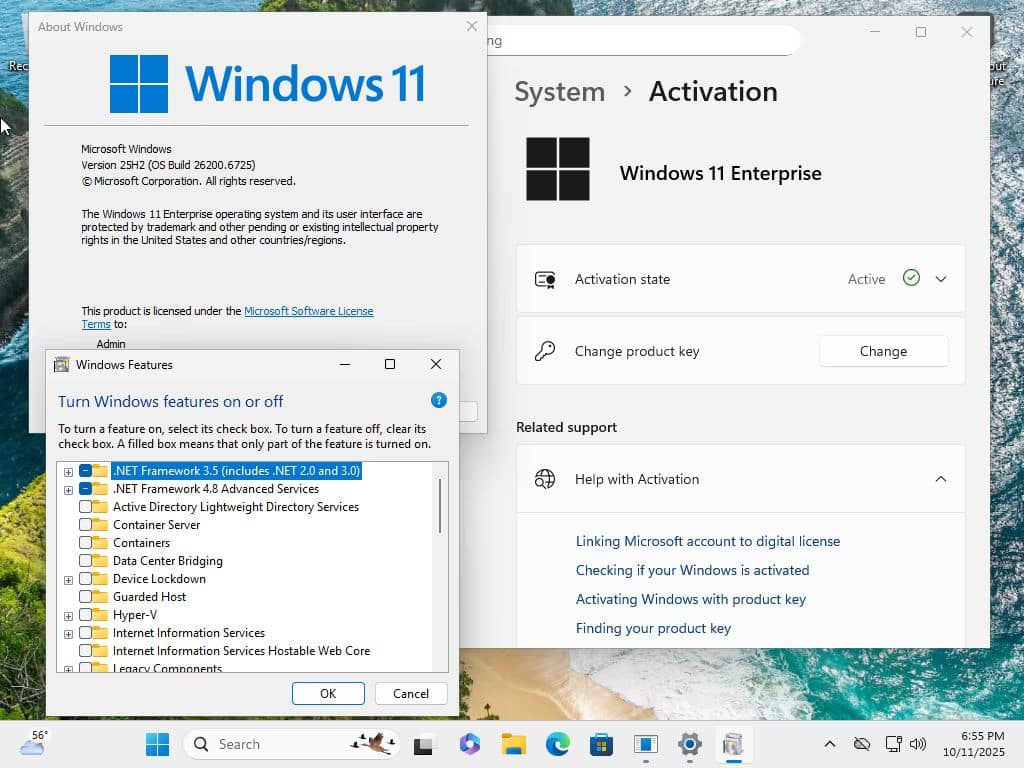Expand the .NET Framework 3.5 tree node
This screenshot has width=1024, height=768.
(68, 471)
